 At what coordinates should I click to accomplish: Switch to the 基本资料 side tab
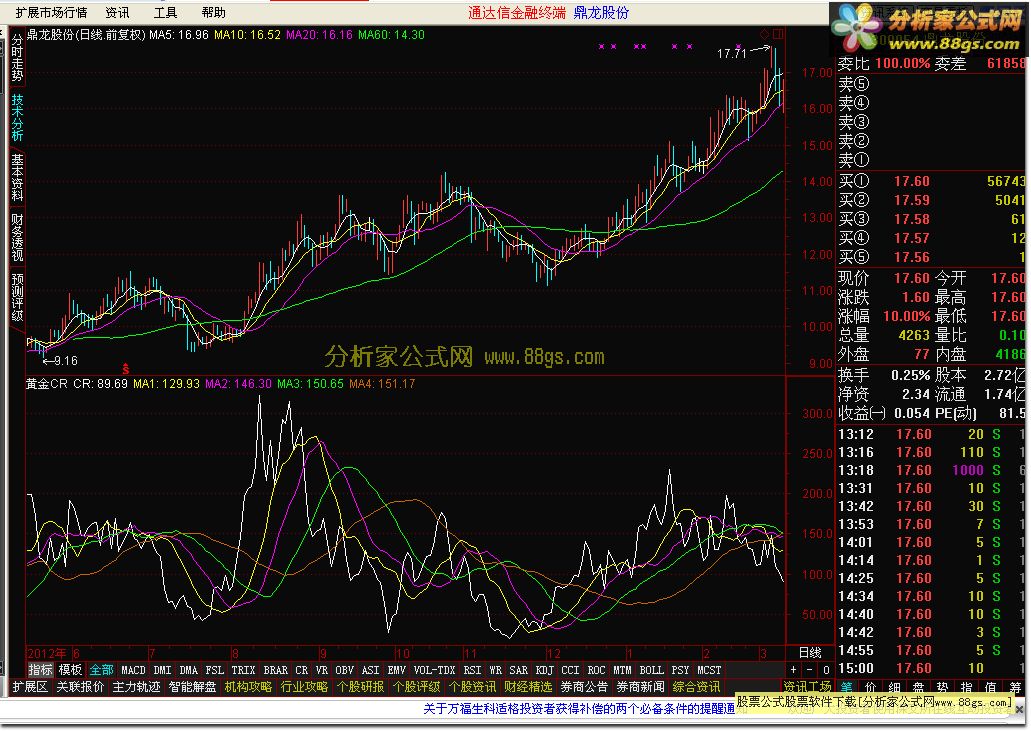17,177
